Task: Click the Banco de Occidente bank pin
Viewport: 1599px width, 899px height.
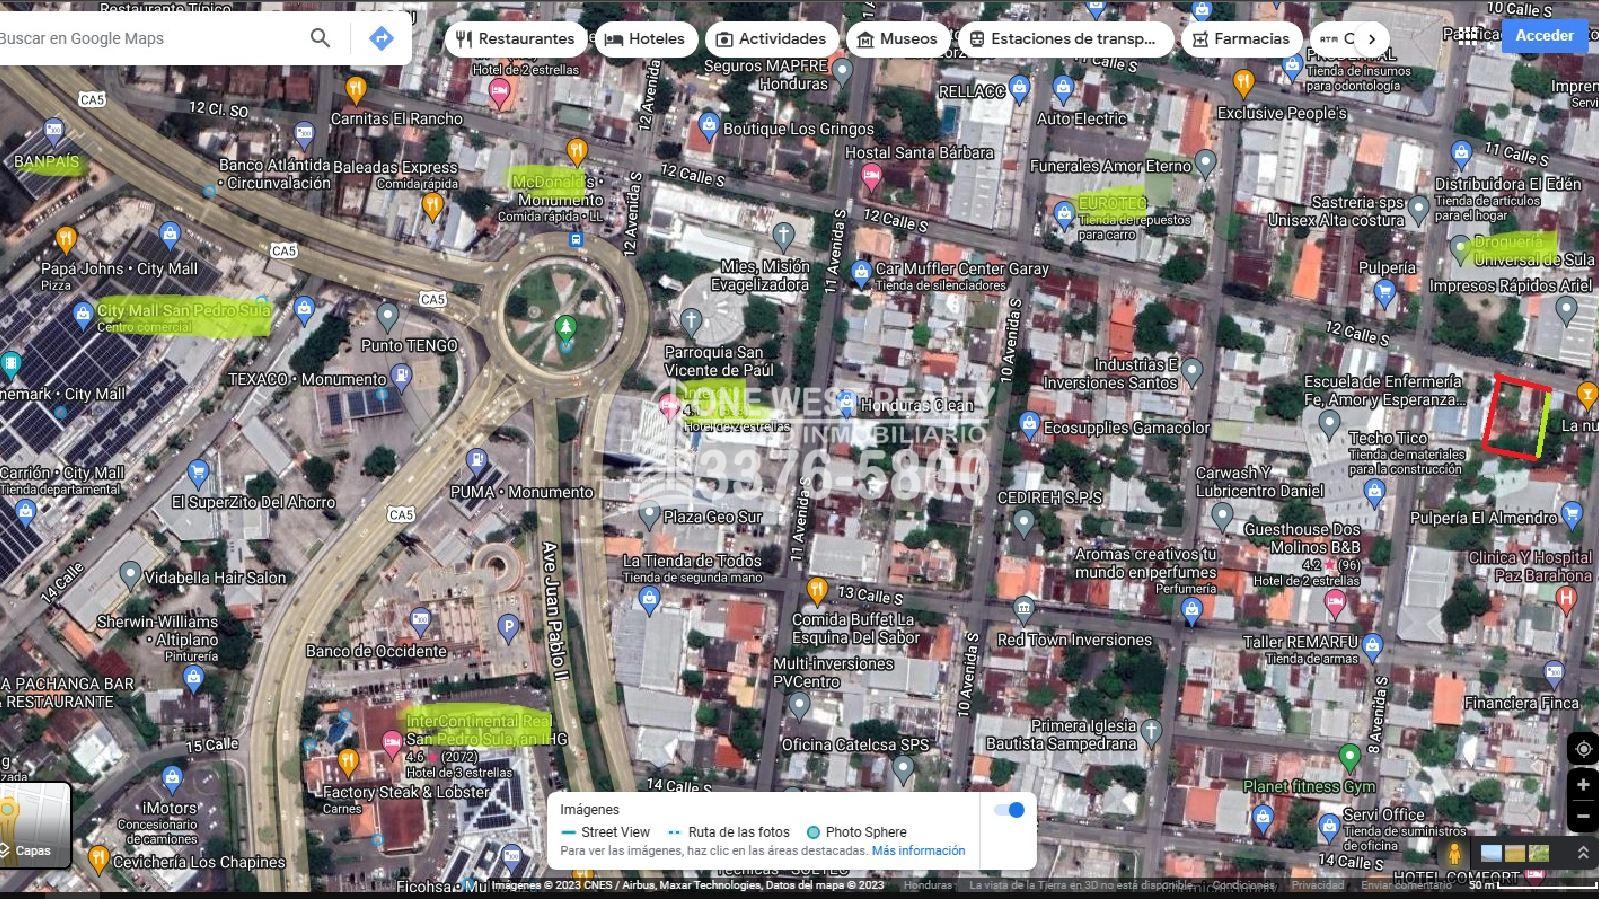Action: (420, 621)
